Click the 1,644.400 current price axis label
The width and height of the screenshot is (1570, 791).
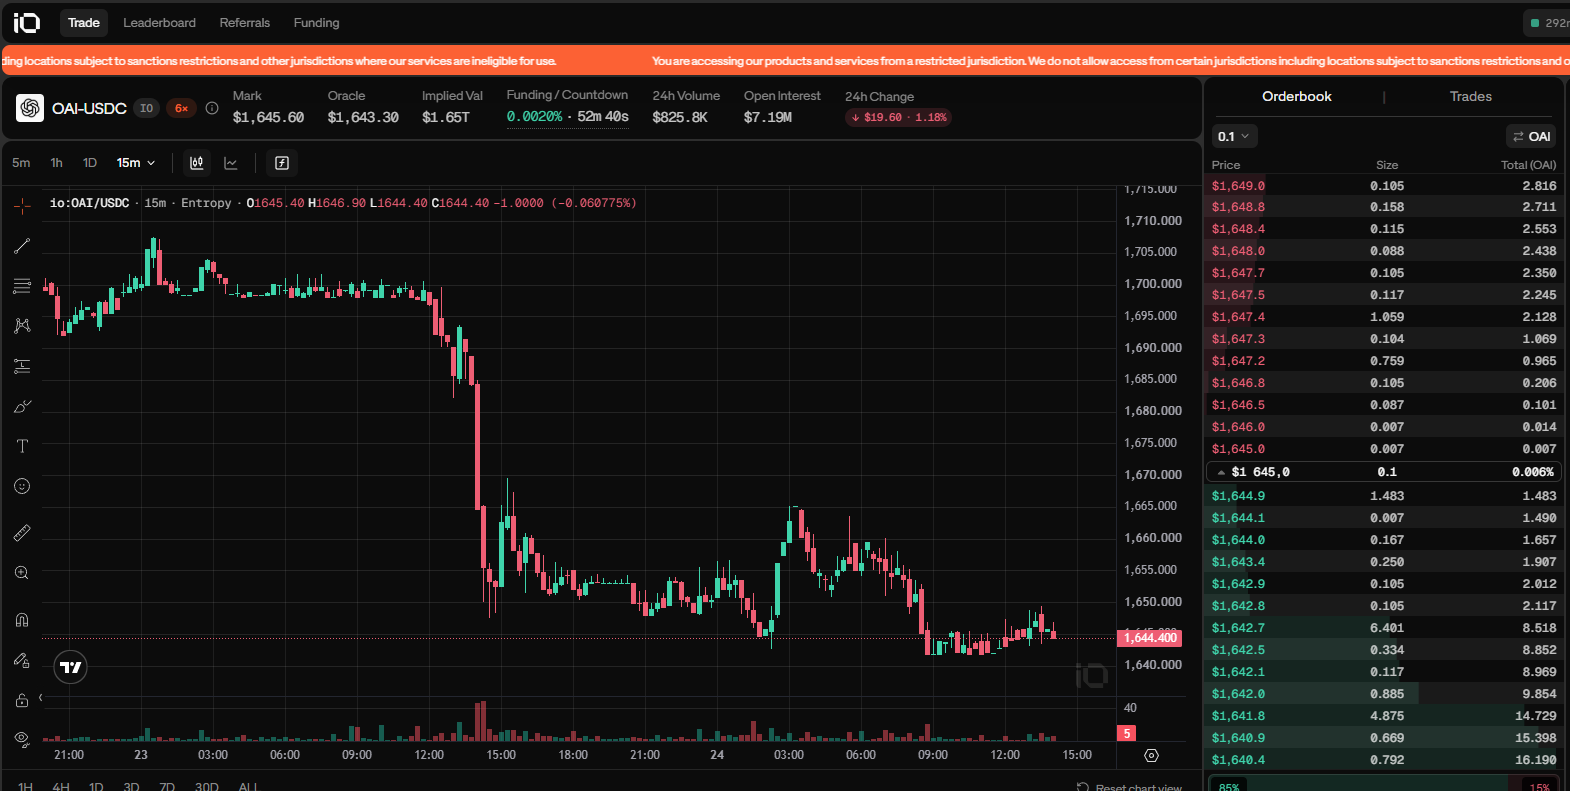pyautogui.click(x=1151, y=638)
